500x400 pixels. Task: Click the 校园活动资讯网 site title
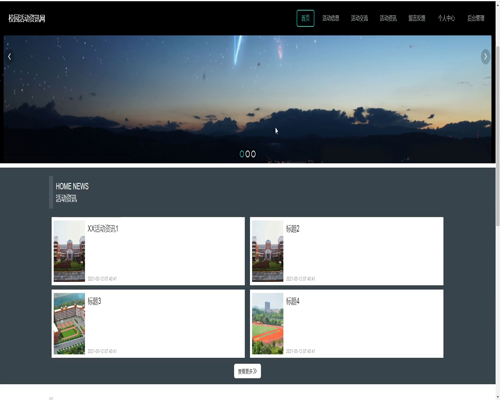tap(27, 18)
